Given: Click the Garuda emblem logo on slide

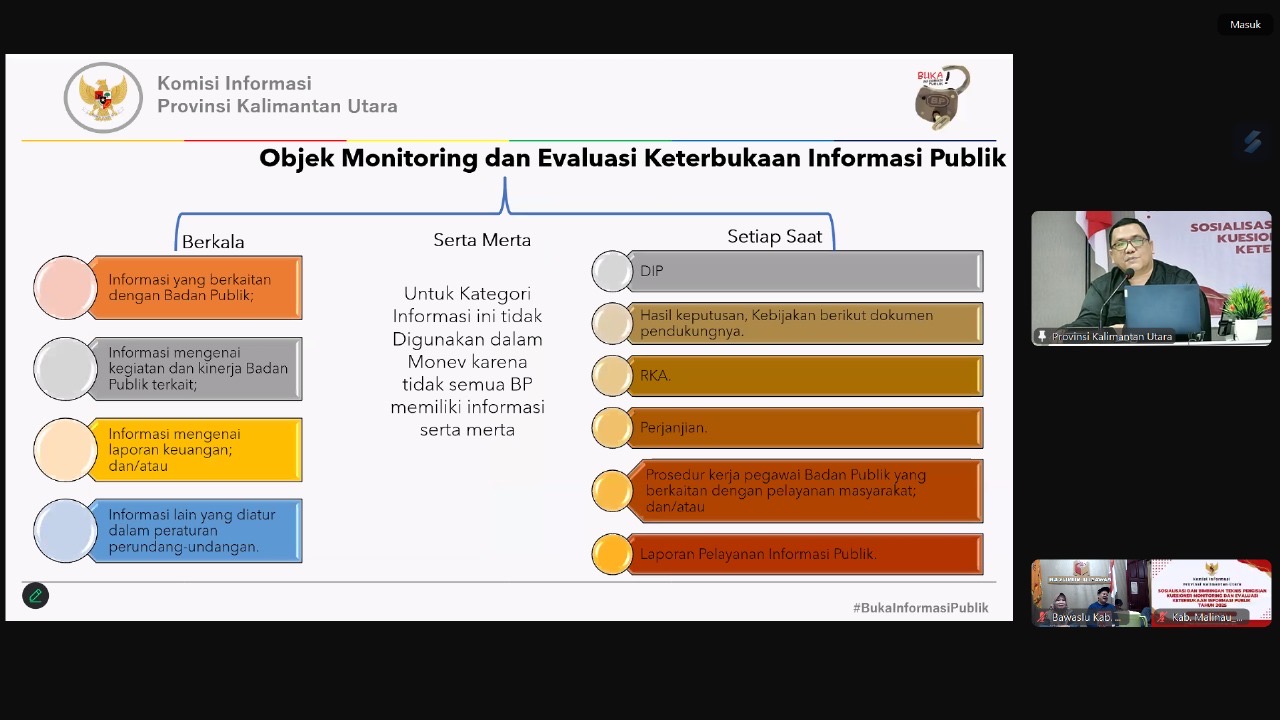Looking at the screenshot, I should [103, 98].
